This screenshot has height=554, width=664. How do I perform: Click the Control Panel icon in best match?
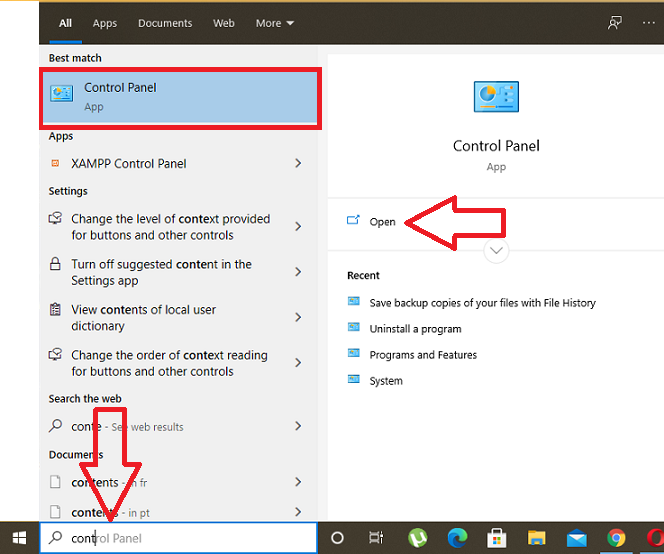[62, 93]
